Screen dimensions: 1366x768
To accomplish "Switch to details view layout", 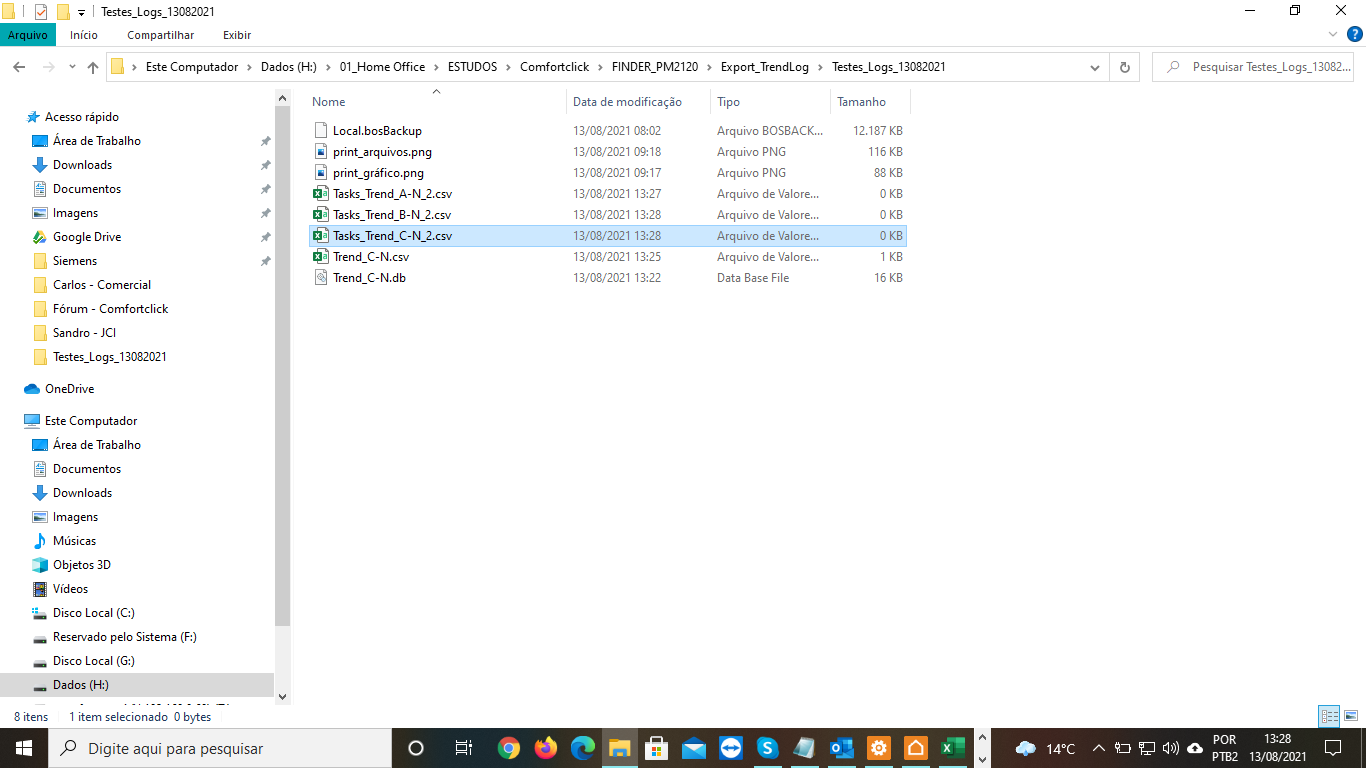I will [1329, 716].
